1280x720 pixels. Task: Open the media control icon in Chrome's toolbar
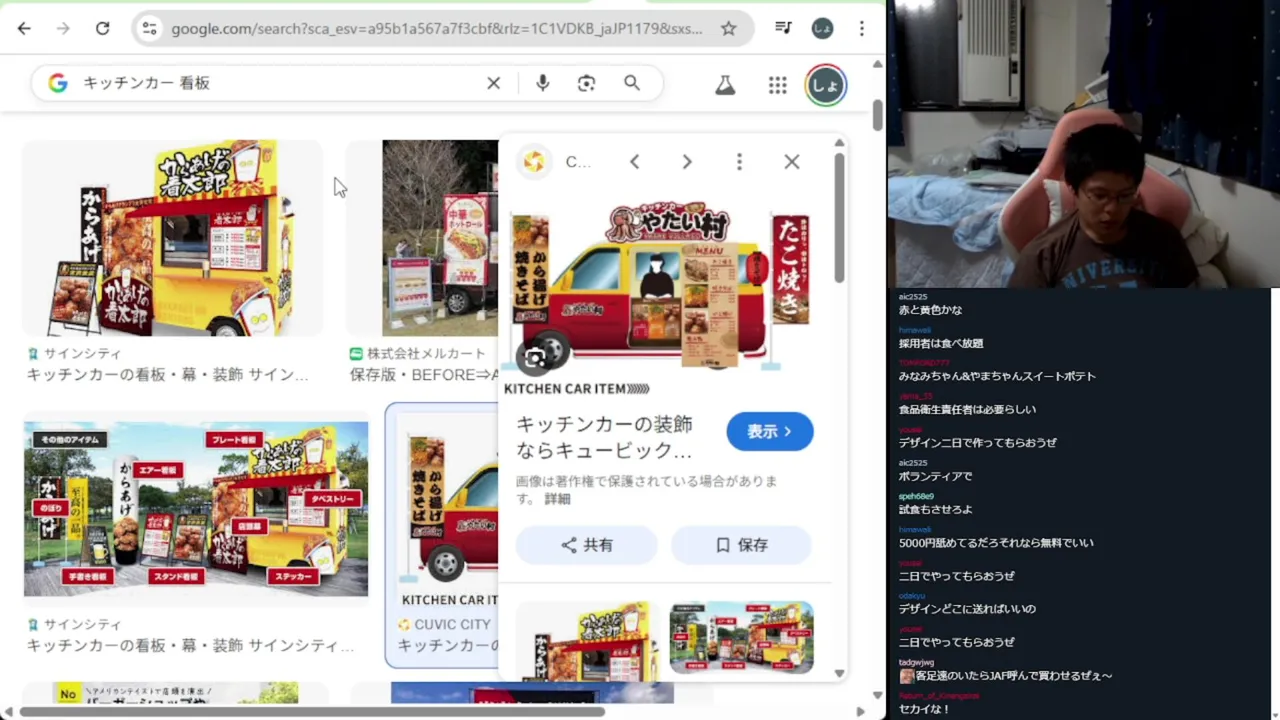pyautogui.click(x=784, y=29)
